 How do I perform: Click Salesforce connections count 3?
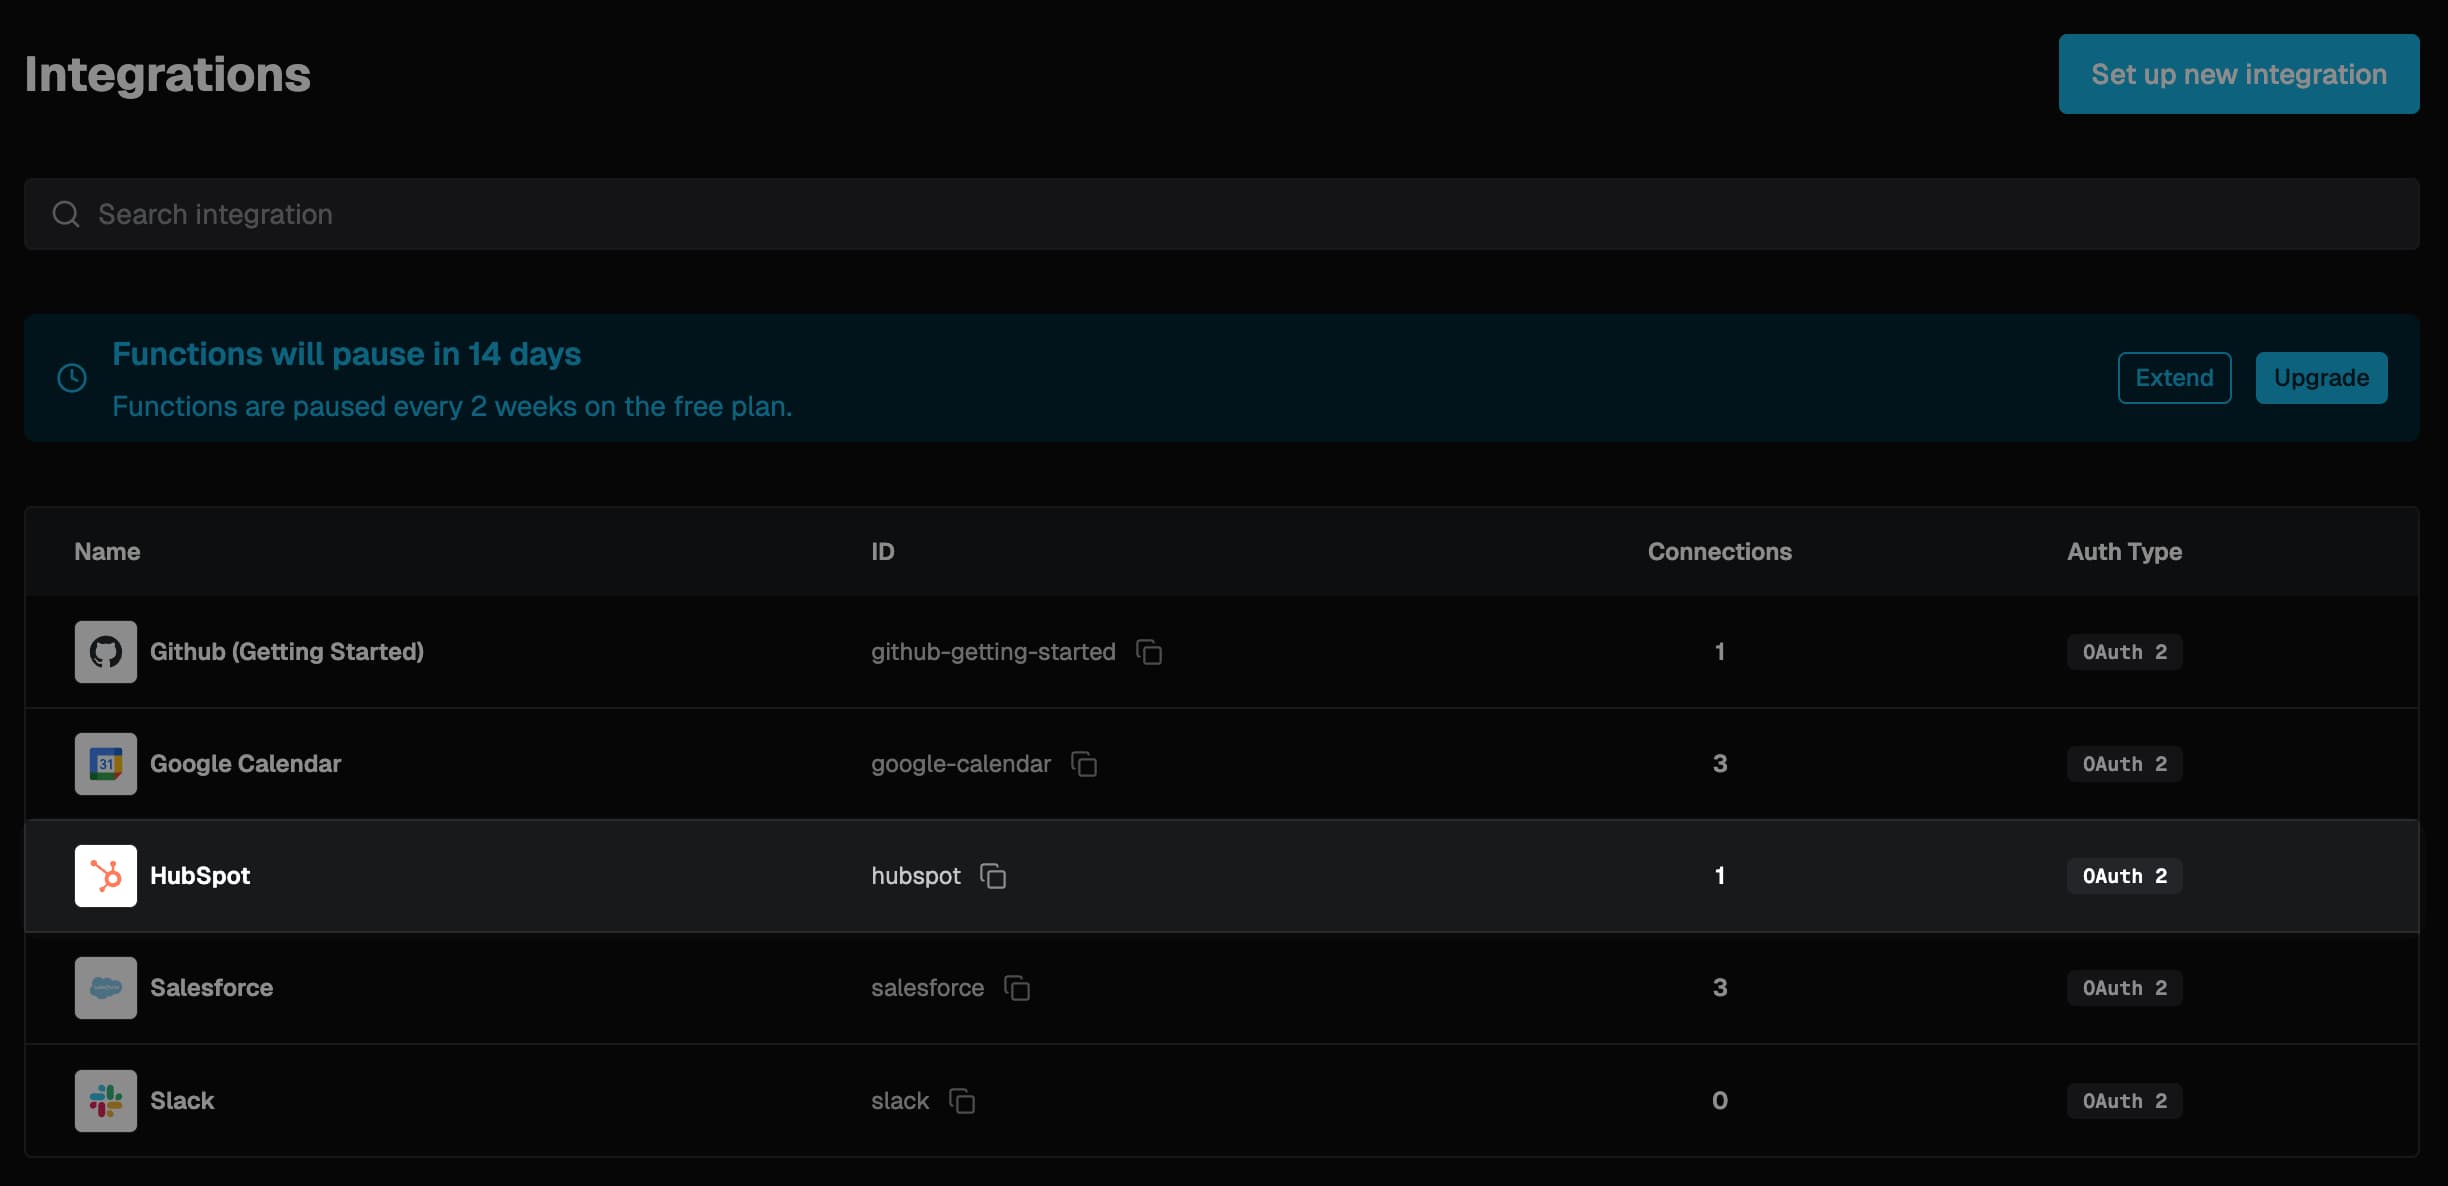coord(1720,988)
